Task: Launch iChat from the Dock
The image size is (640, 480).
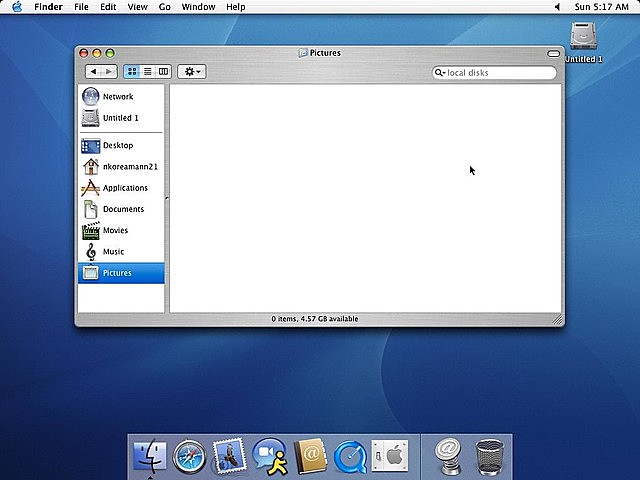Action: click(x=270, y=456)
